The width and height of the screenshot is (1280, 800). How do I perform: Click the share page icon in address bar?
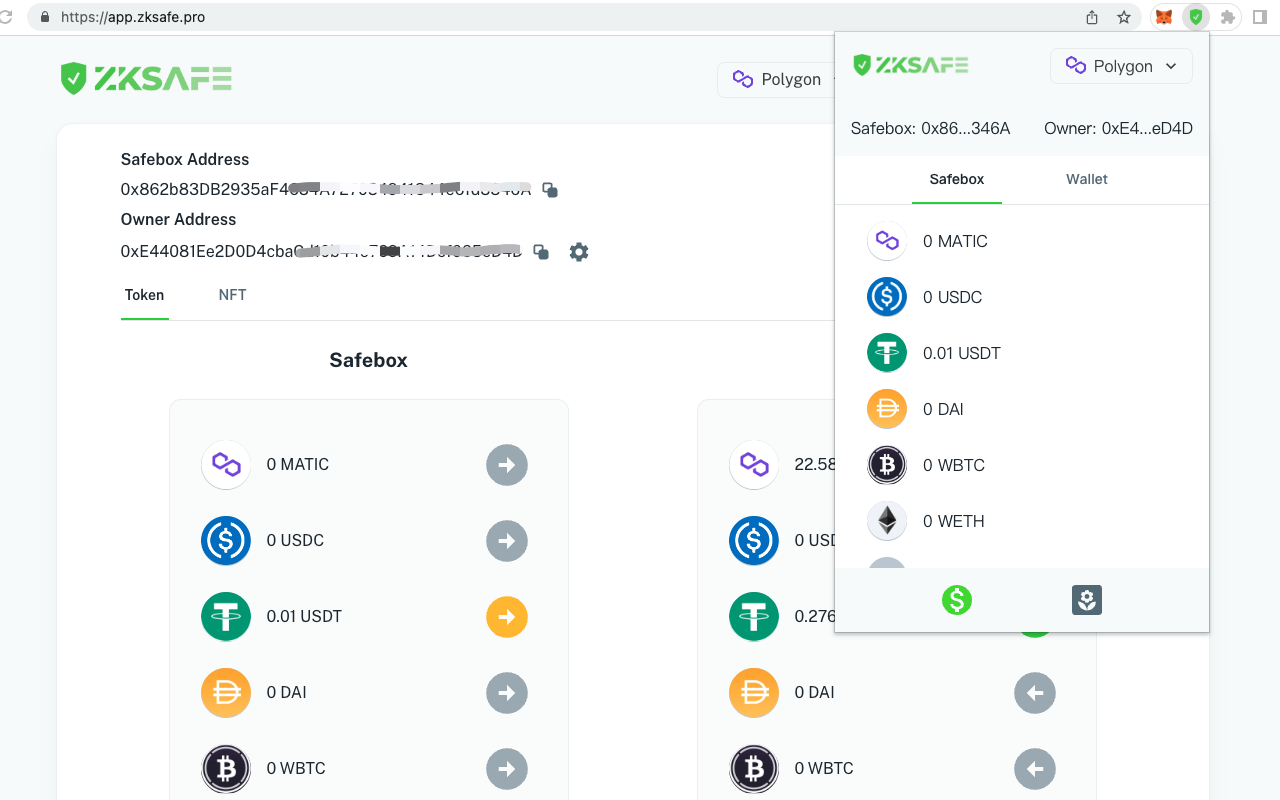click(1092, 17)
